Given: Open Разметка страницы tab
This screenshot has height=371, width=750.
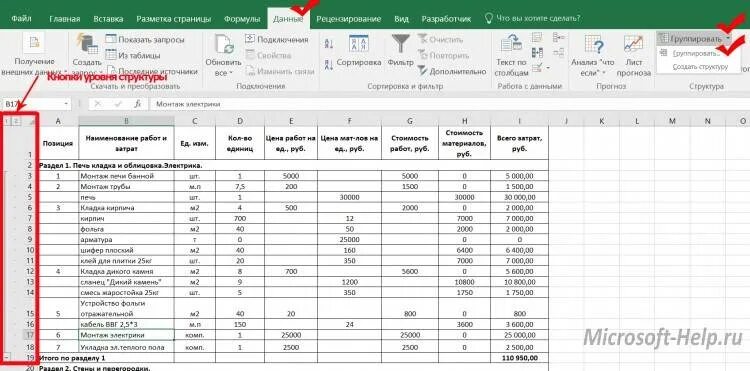Looking at the screenshot, I should [174, 19].
